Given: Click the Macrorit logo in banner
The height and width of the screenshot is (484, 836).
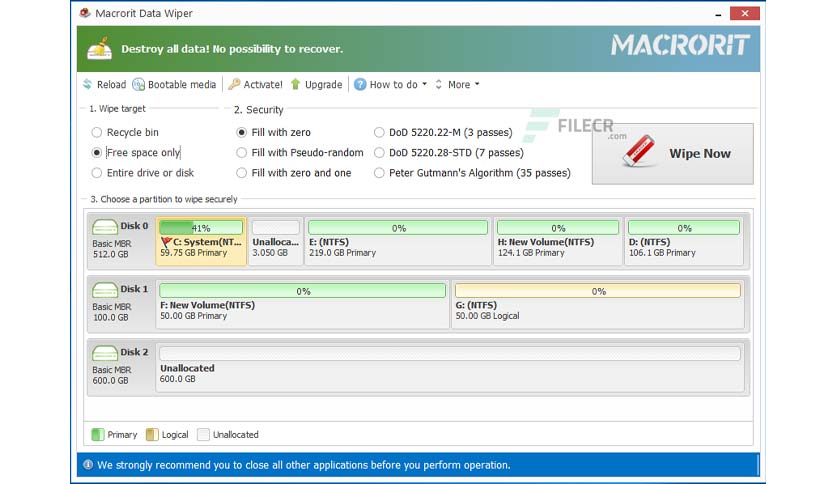Looking at the screenshot, I should coord(678,47).
